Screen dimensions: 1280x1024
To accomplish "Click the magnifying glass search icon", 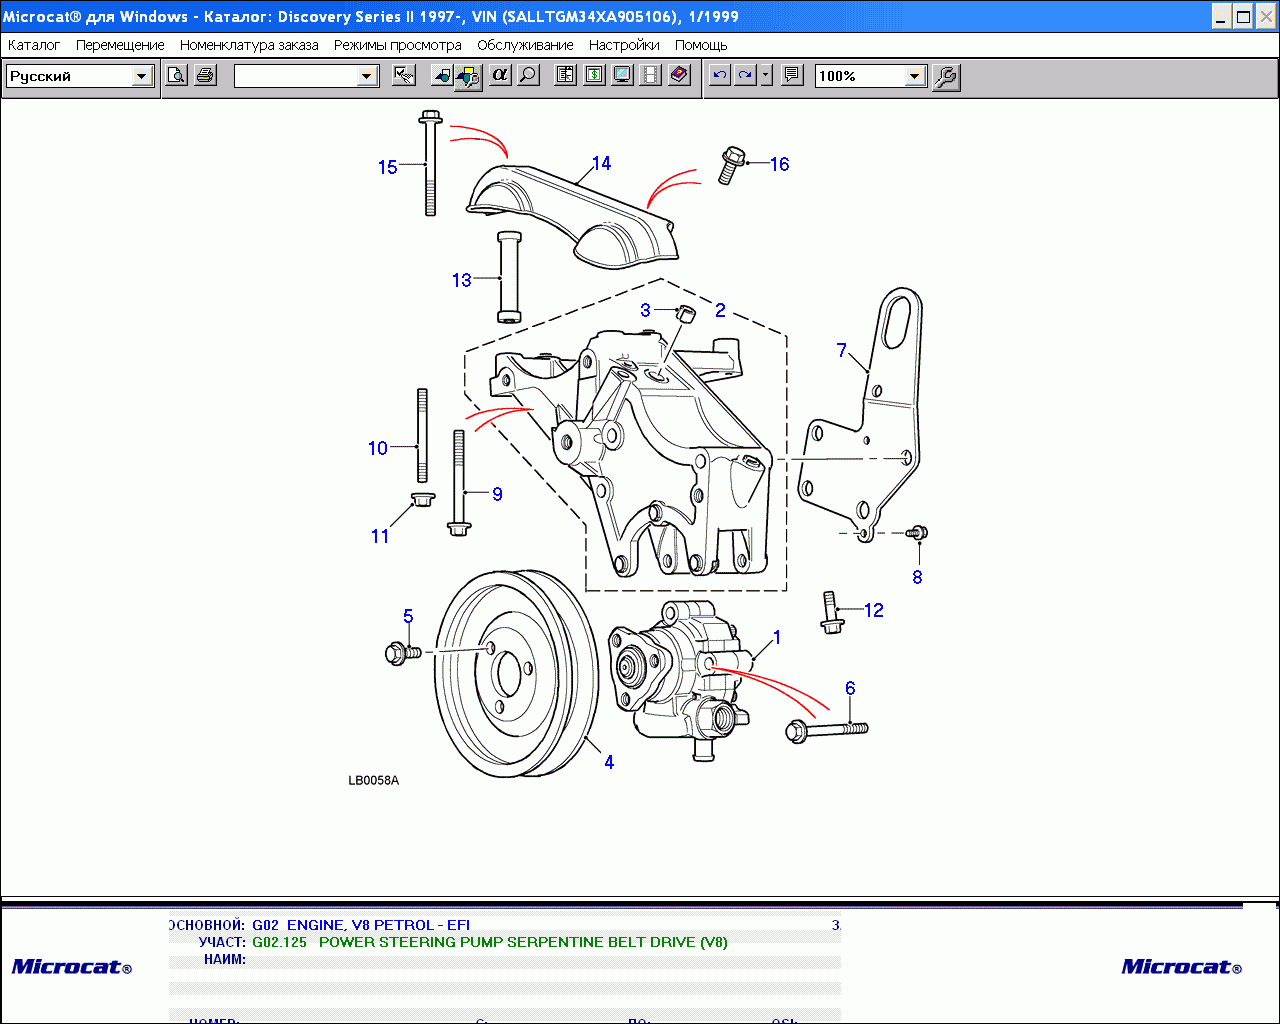I will [528, 76].
